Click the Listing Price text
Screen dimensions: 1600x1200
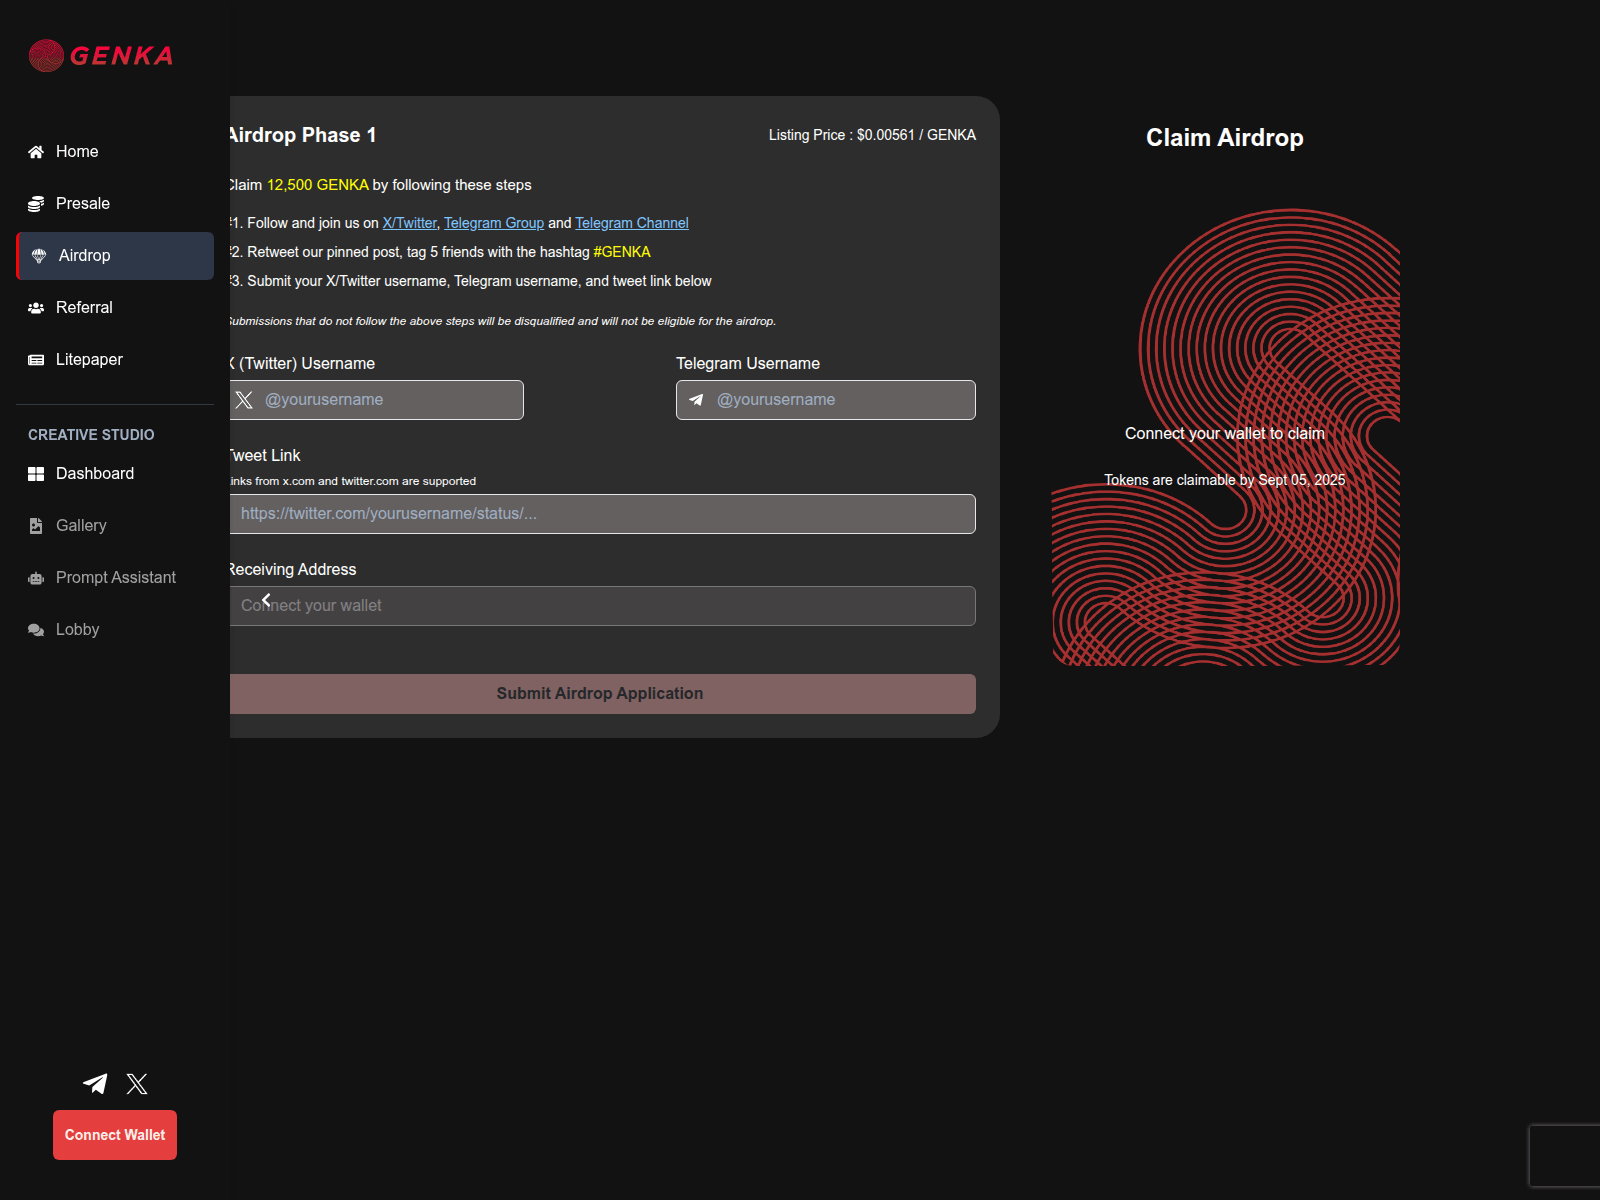[x=872, y=135]
